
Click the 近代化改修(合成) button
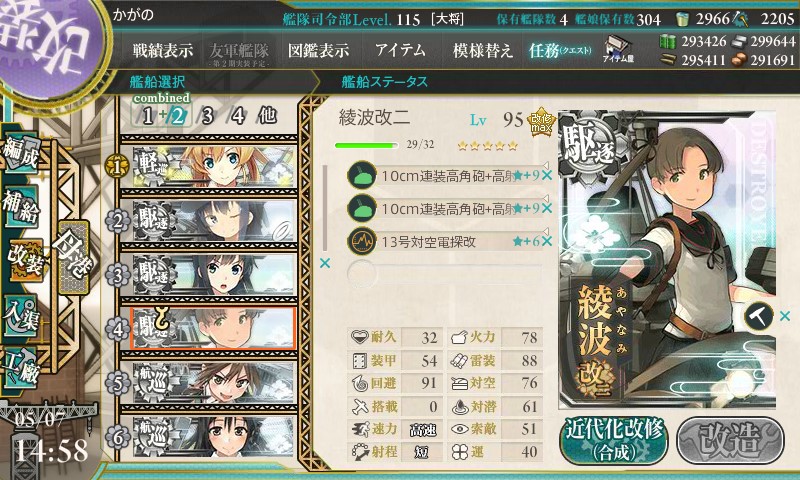click(x=614, y=440)
